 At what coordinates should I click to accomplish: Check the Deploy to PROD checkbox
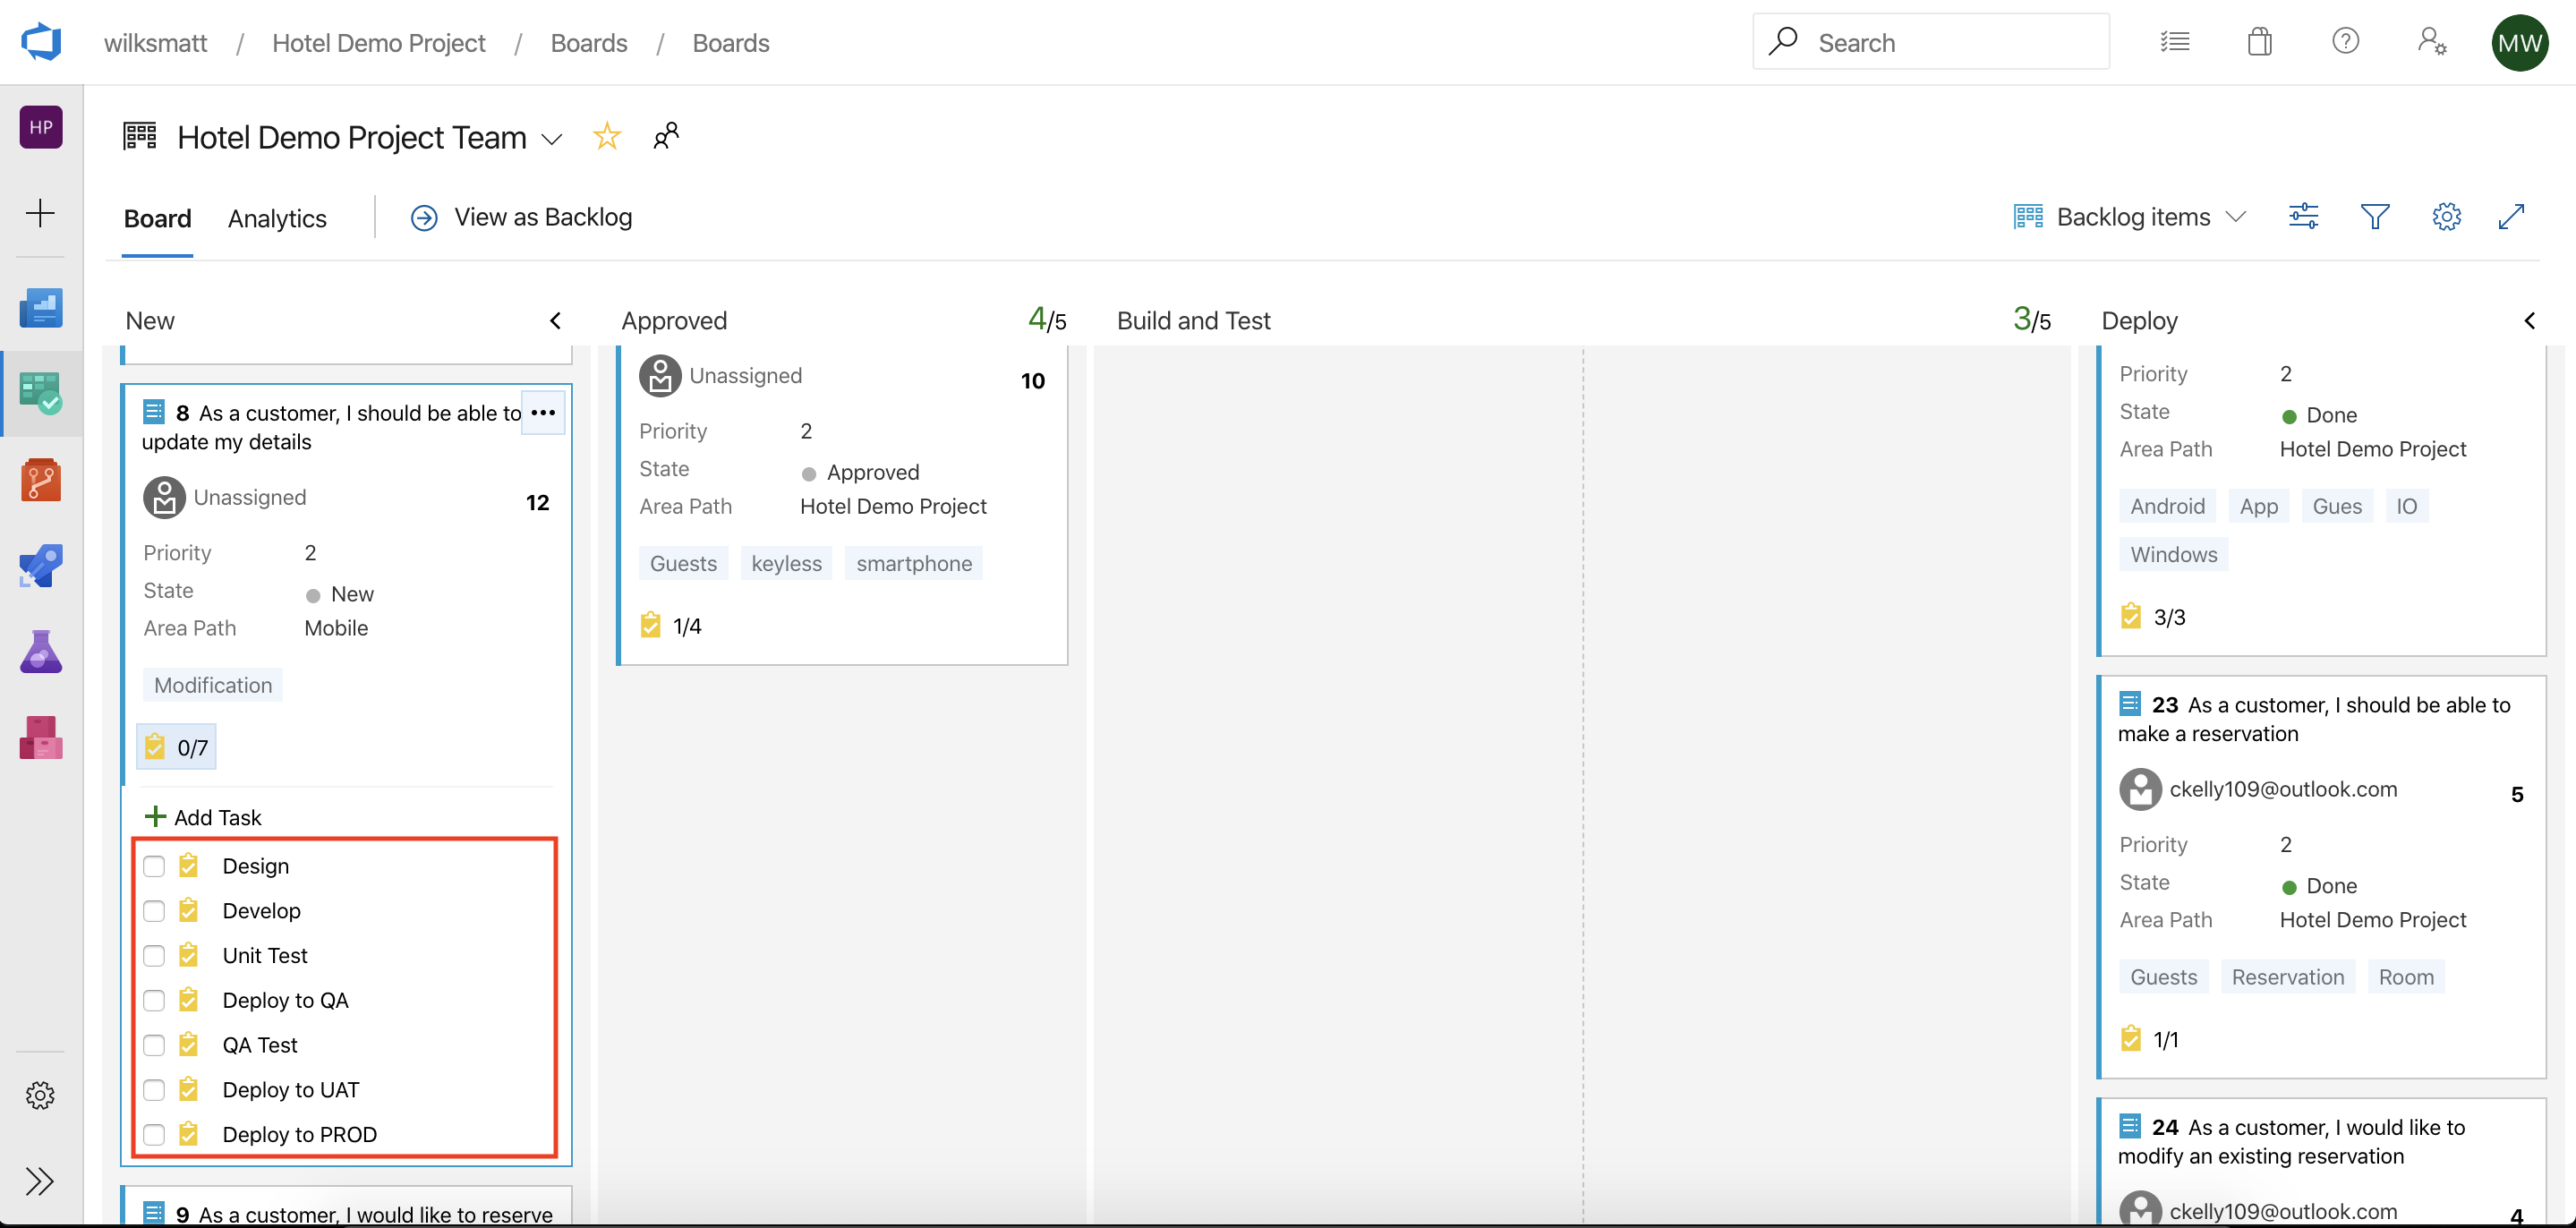pos(154,1134)
